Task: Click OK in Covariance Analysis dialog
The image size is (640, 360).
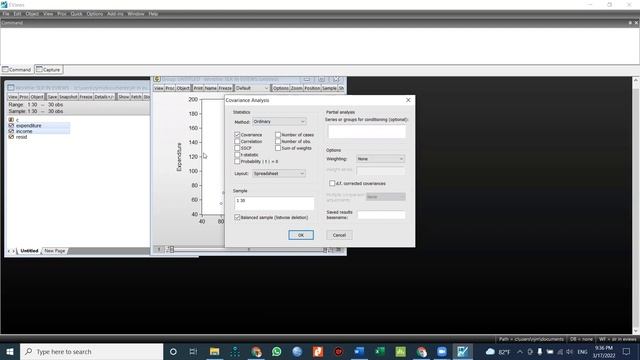Action: click(x=301, y=235)
